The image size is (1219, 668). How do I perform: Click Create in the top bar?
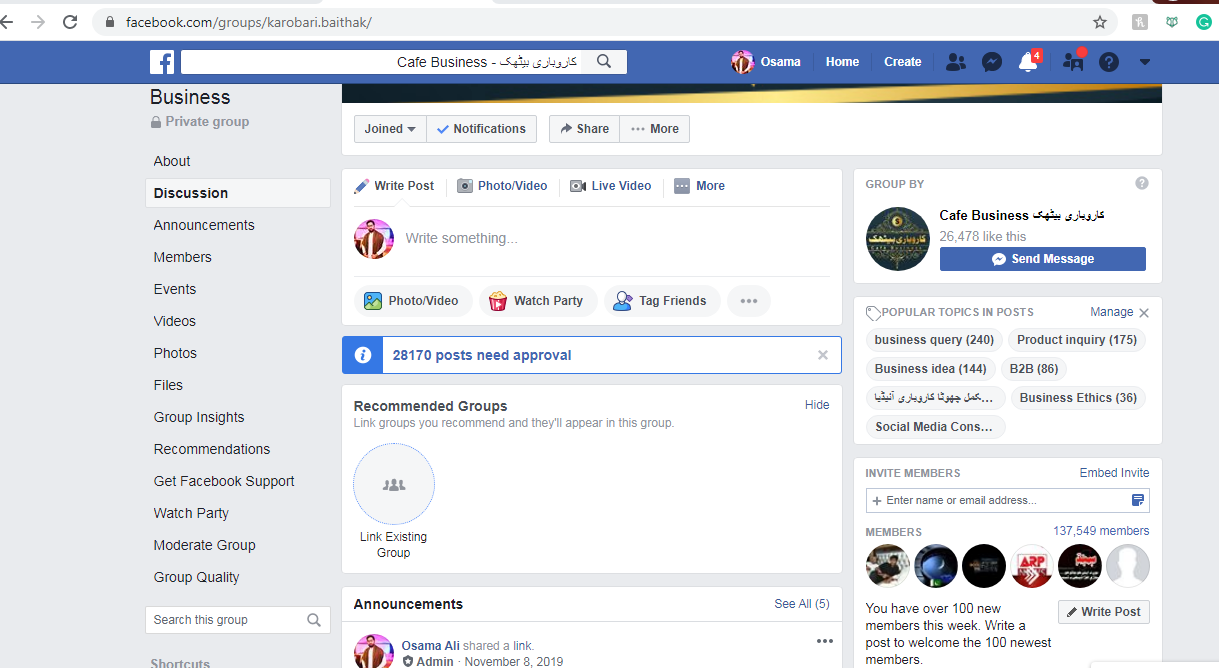(x=902, y=62)
